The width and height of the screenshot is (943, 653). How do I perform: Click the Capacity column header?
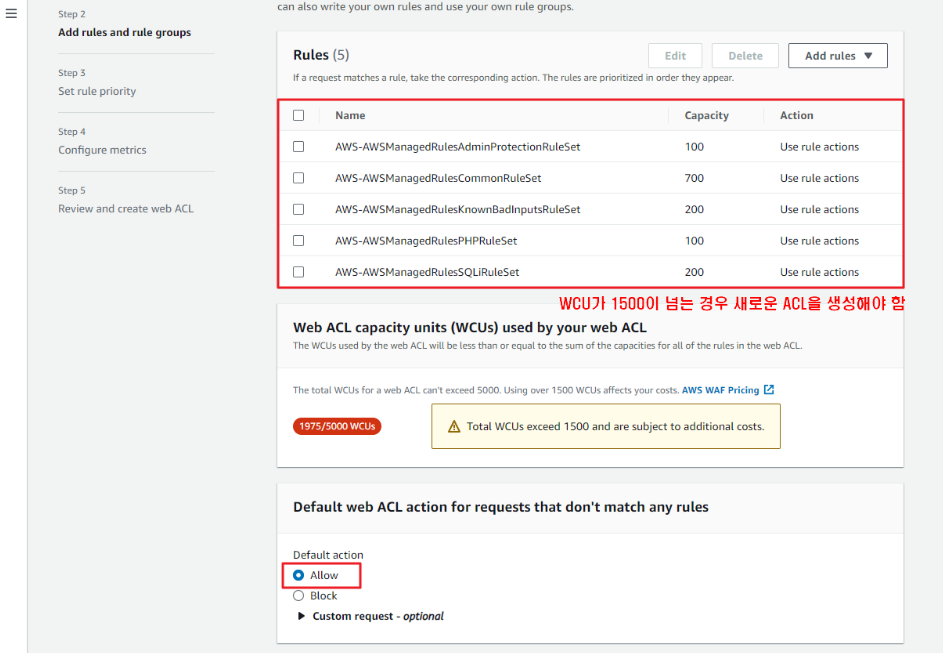(x=707, y=115)
